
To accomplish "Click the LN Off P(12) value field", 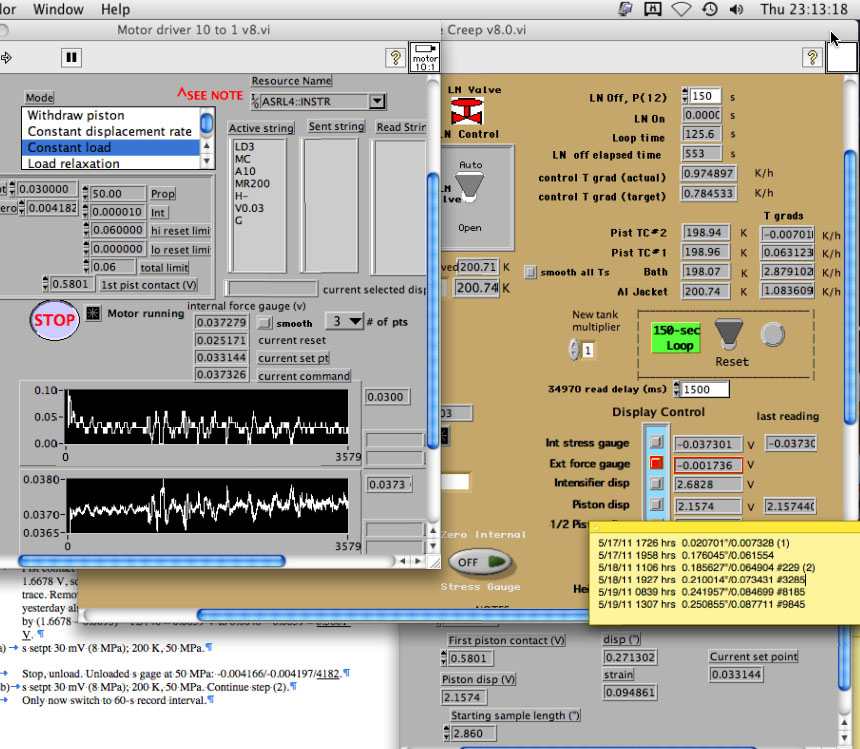I will tap(705, 96).
